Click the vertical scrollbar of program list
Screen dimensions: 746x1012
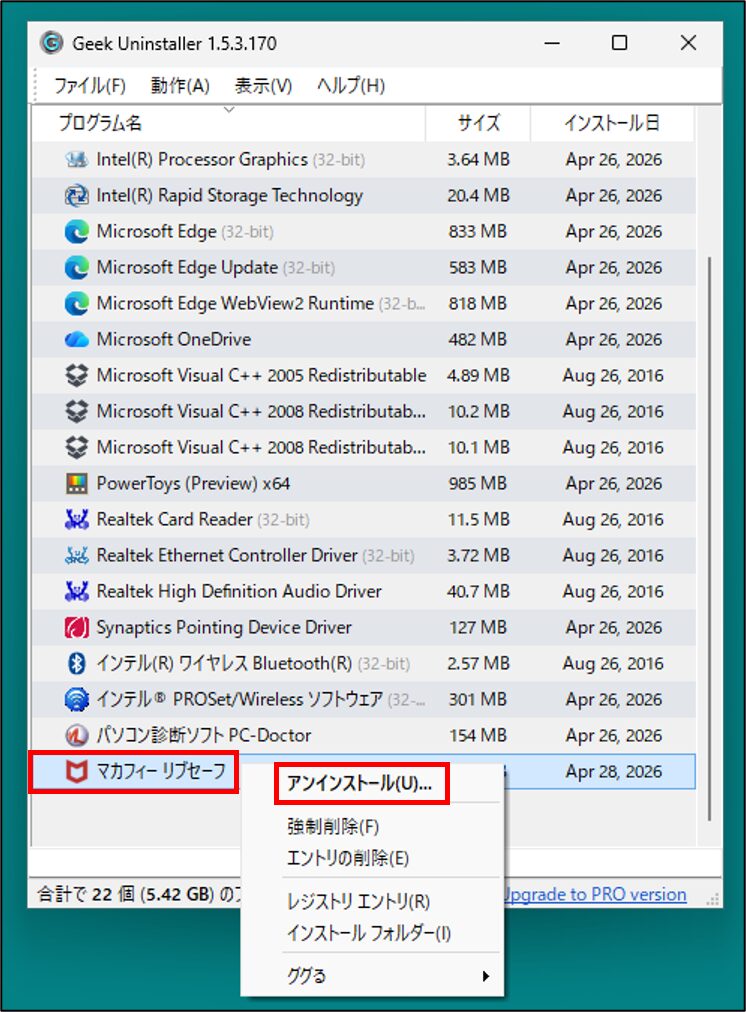tap(709, 539)
